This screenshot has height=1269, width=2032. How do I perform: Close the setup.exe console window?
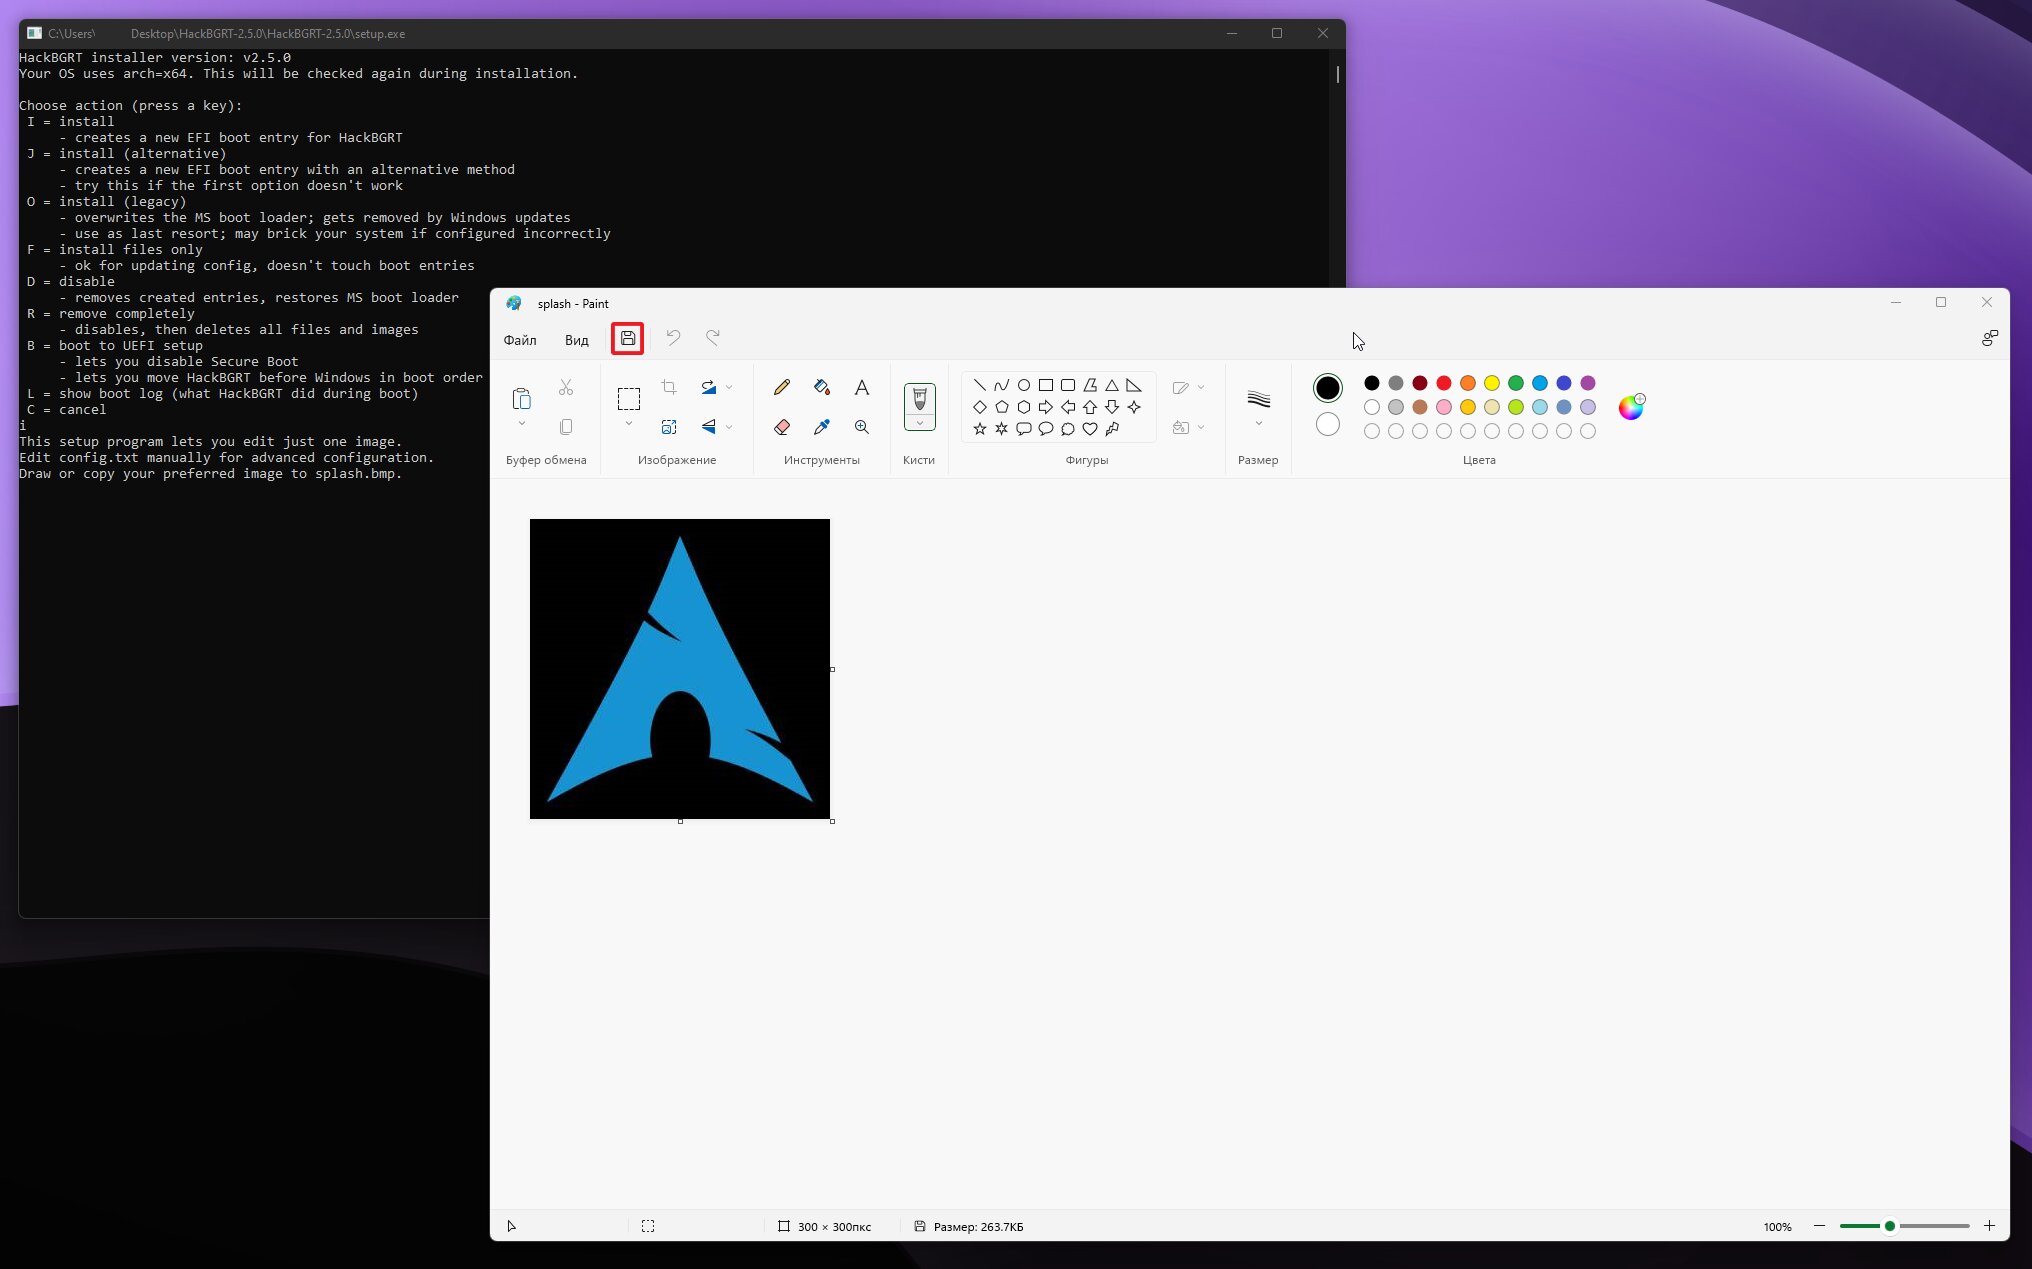(1323, 33)
